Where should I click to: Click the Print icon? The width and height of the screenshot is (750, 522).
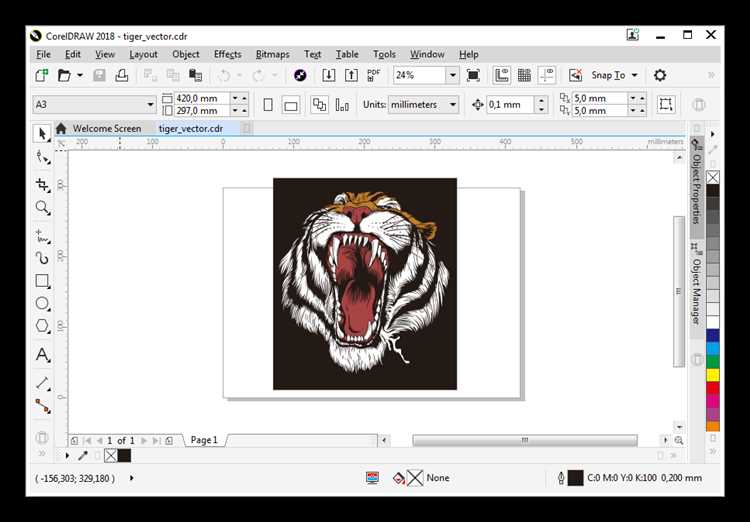(121, 75)
